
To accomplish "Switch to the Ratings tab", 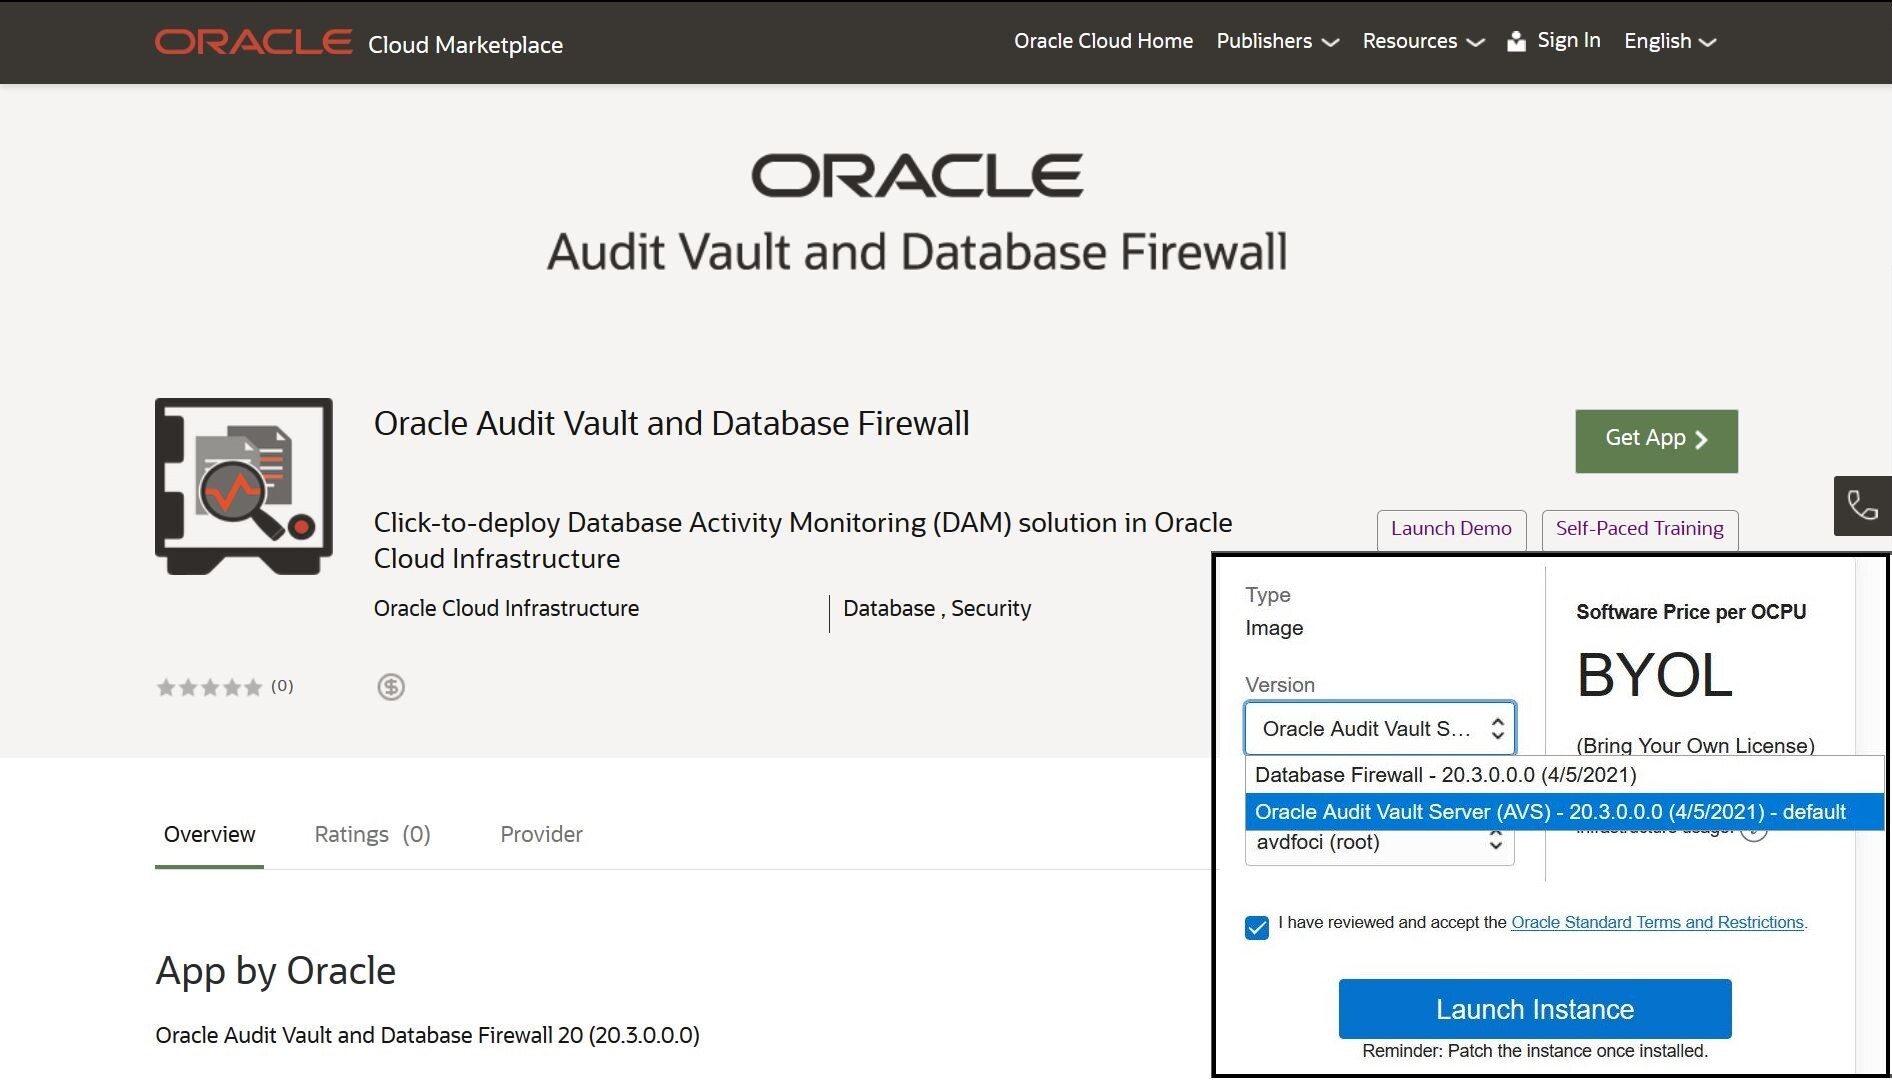I will coord(372,834).
